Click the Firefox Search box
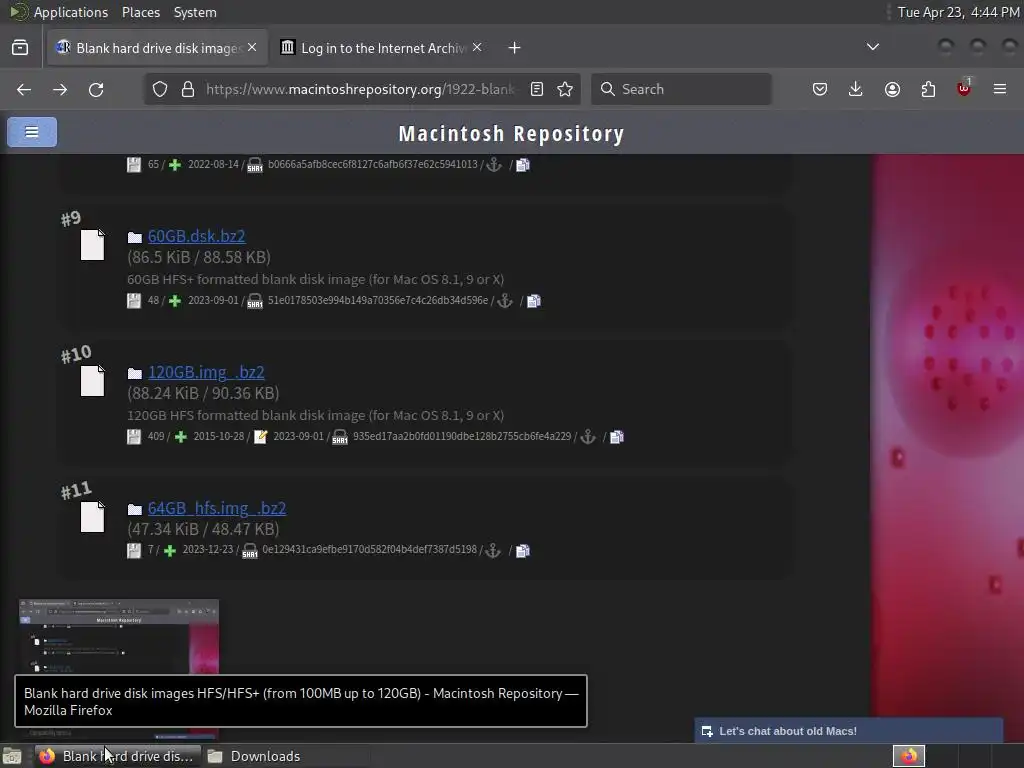Viewport: 1024px width, 768px height. coord(681,89)
